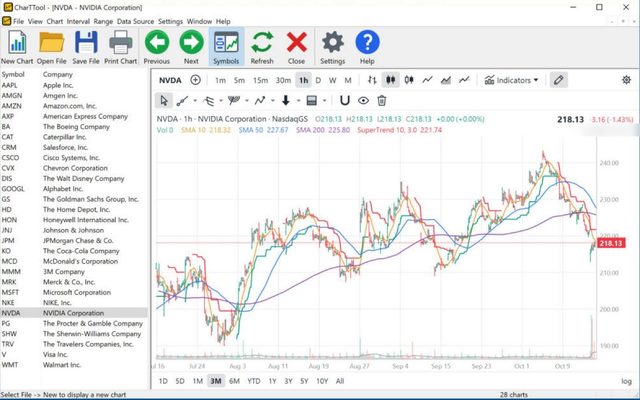640x400 pixels.
Task: Switch to the 1m interval
Action: (x=220, y=80)
